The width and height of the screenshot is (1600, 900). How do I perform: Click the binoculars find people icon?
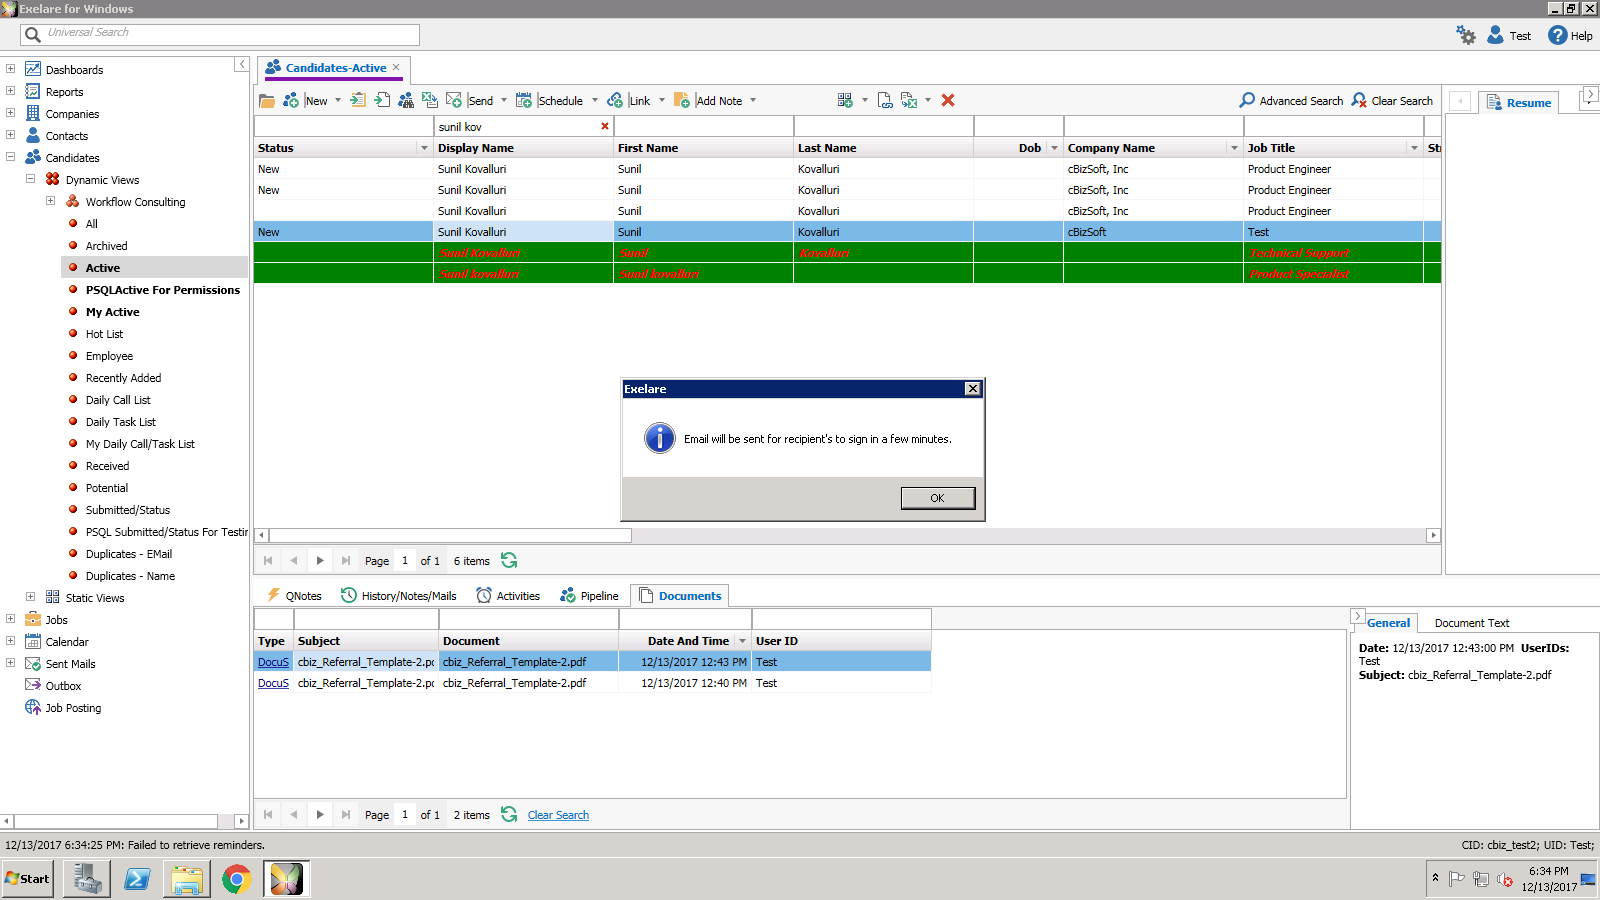406,101
